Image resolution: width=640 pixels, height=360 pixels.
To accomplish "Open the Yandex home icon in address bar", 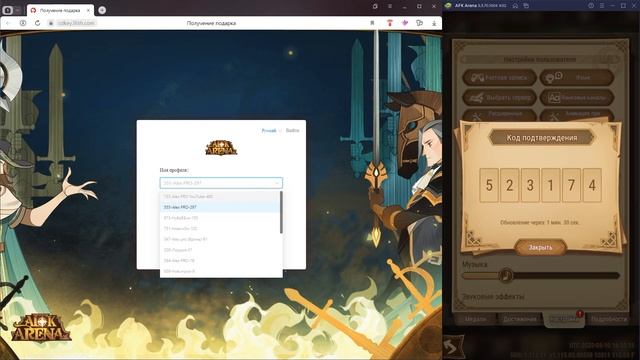I will coord(23,23).
